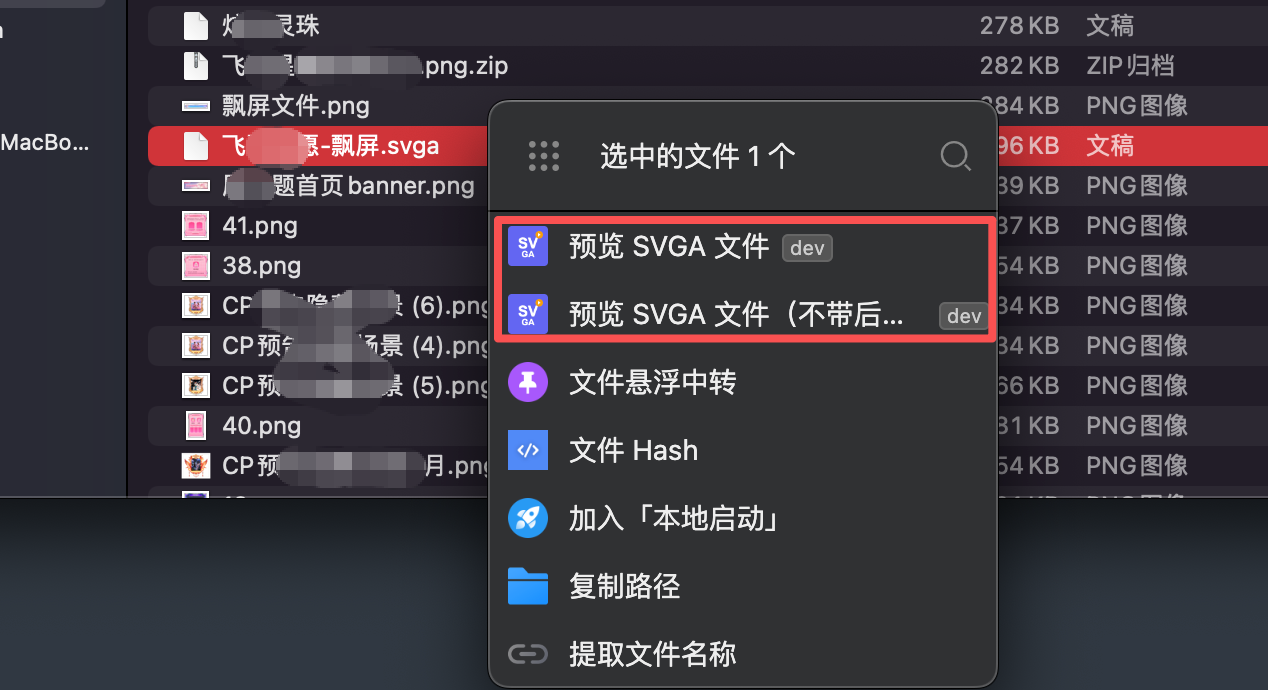Click the grid dots icon in popup header
This screenshot has width=1268, height=690.
[x=543, y=156]
